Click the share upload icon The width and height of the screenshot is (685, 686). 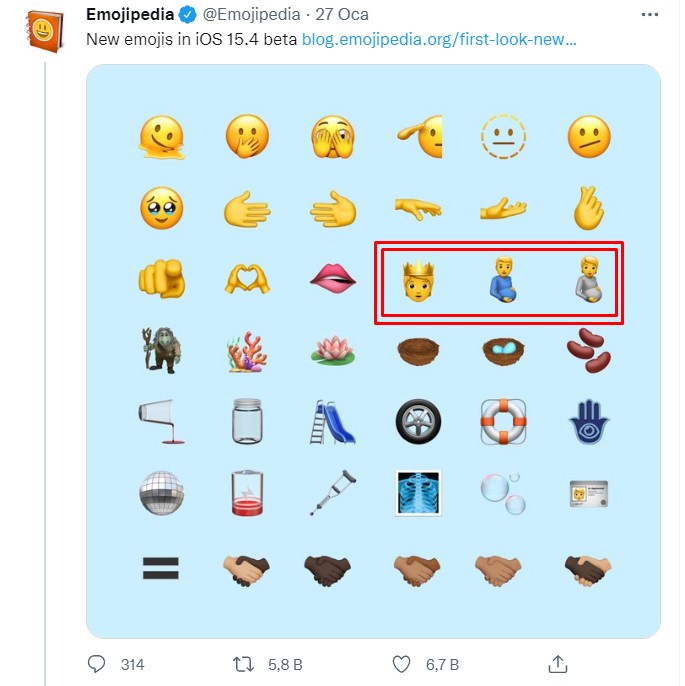click(x=559, y=664)
